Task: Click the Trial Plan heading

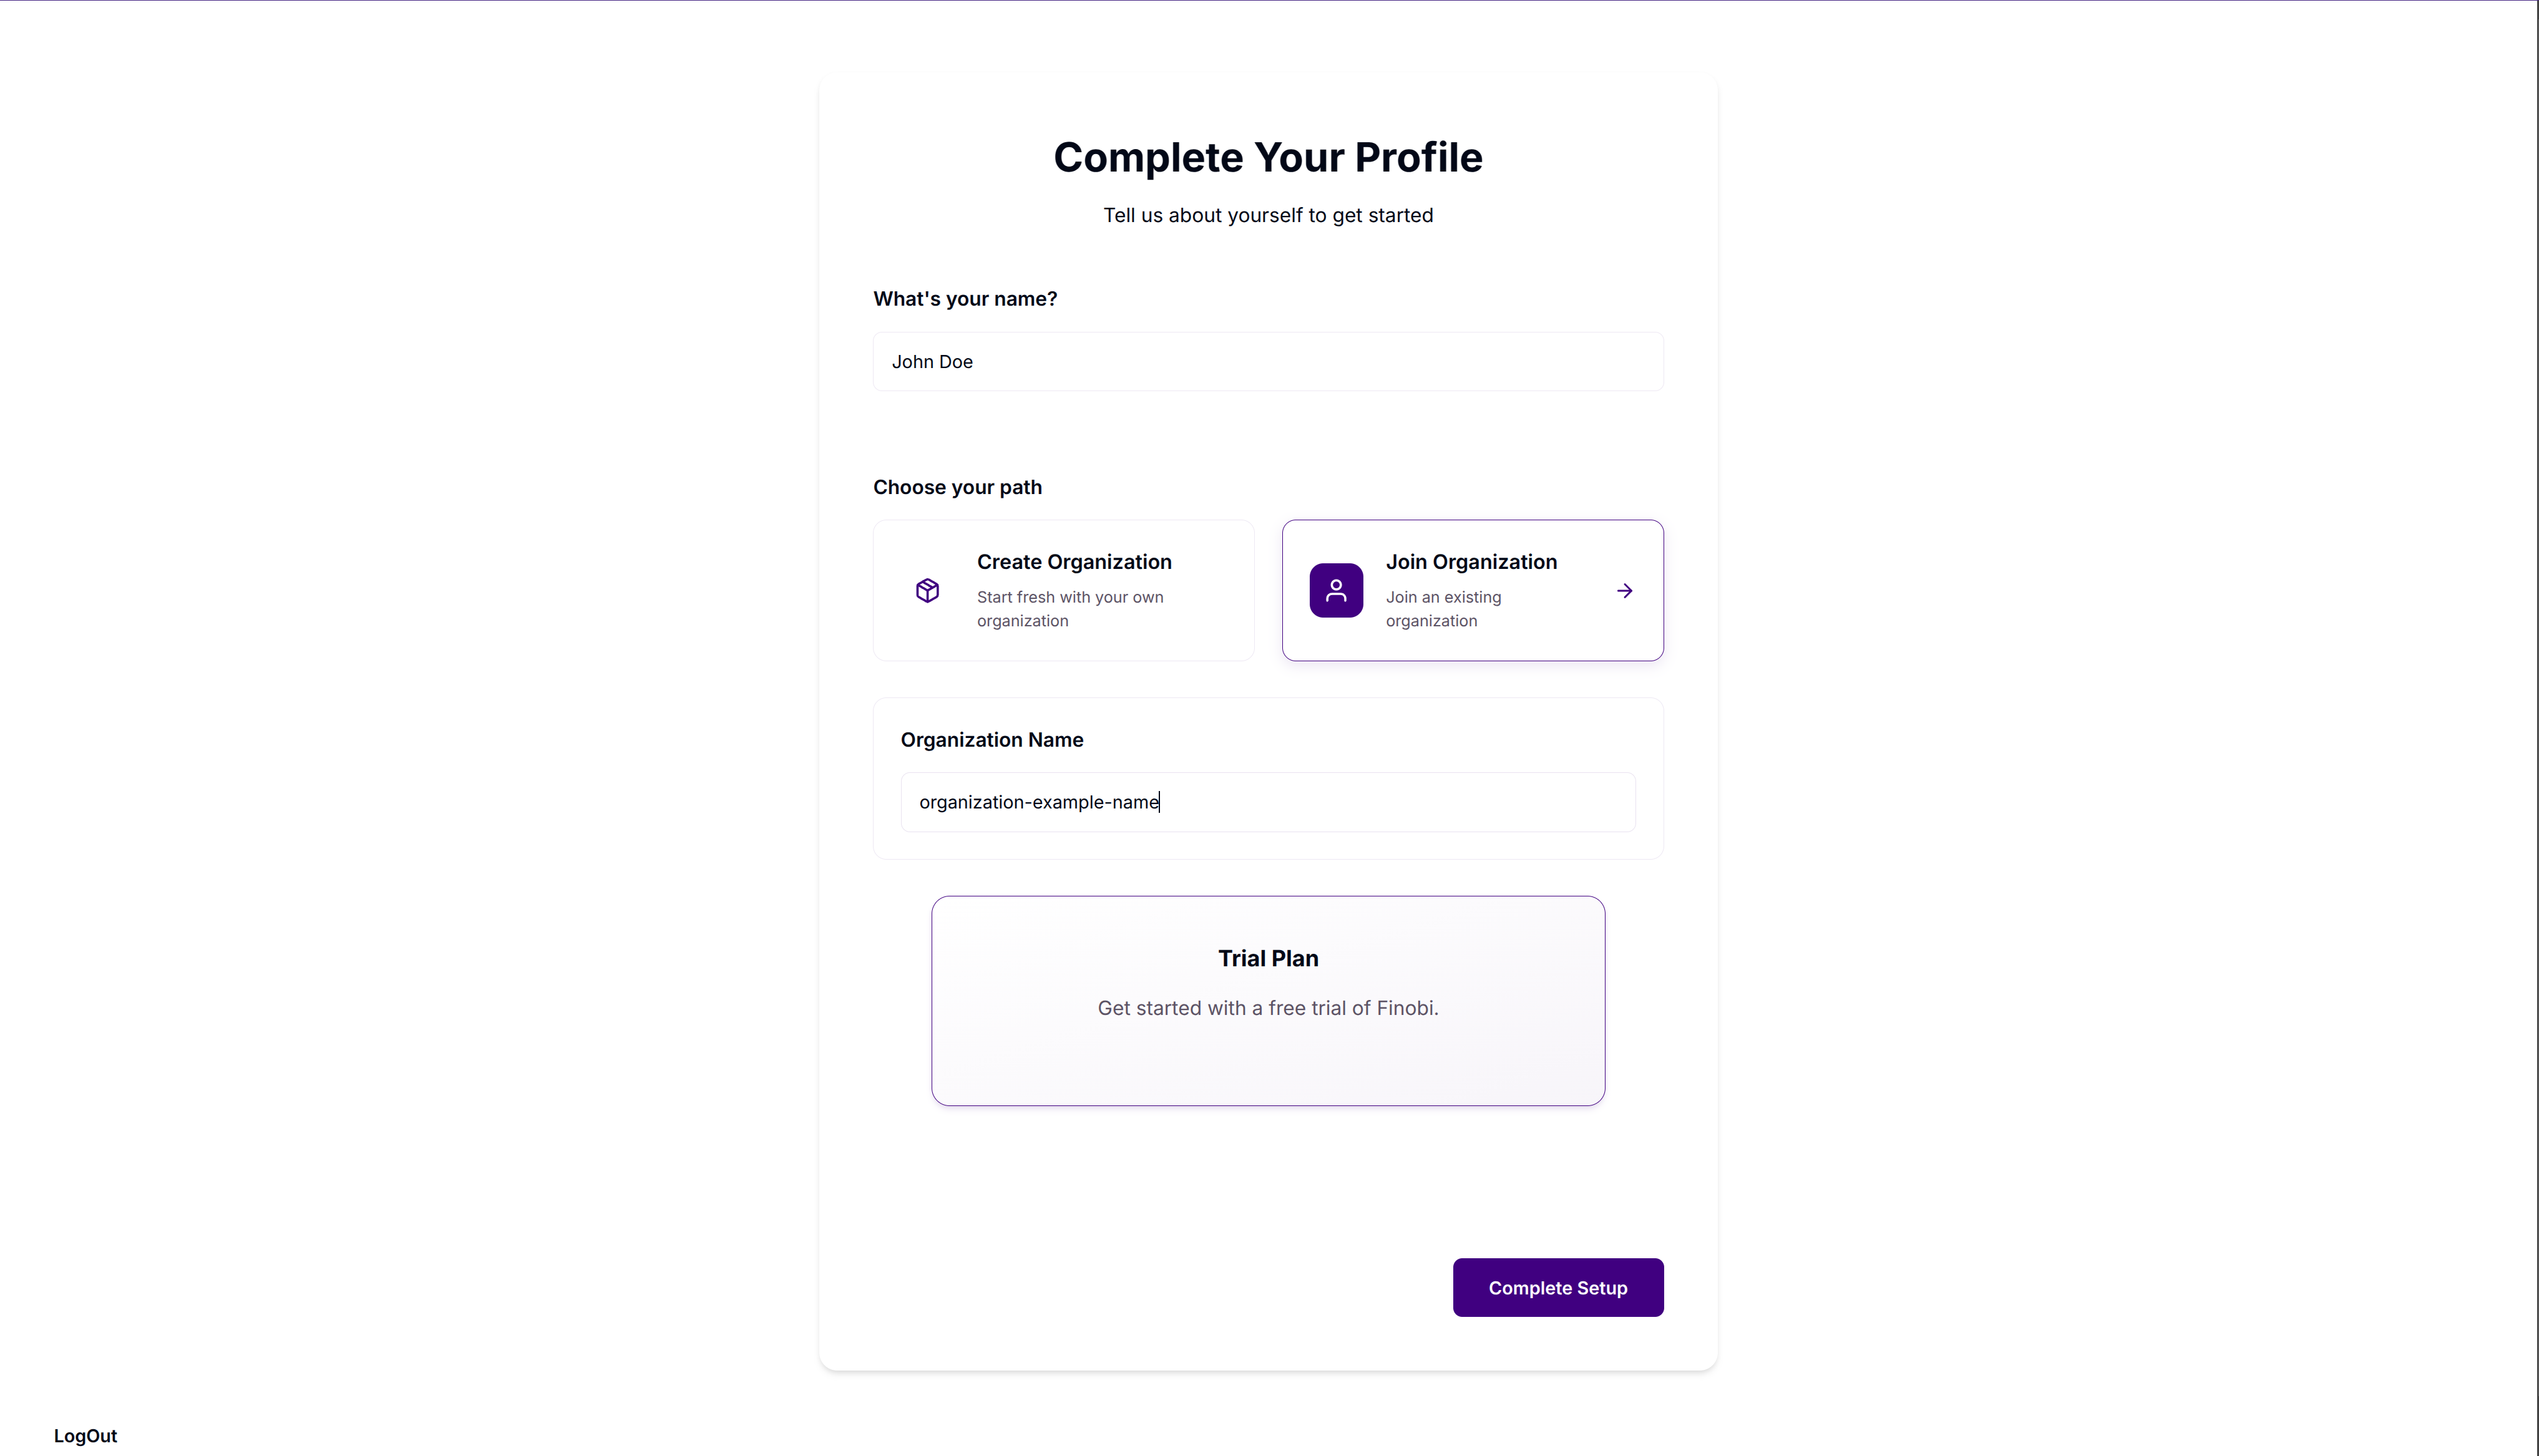Action: tap(1268, 958)
